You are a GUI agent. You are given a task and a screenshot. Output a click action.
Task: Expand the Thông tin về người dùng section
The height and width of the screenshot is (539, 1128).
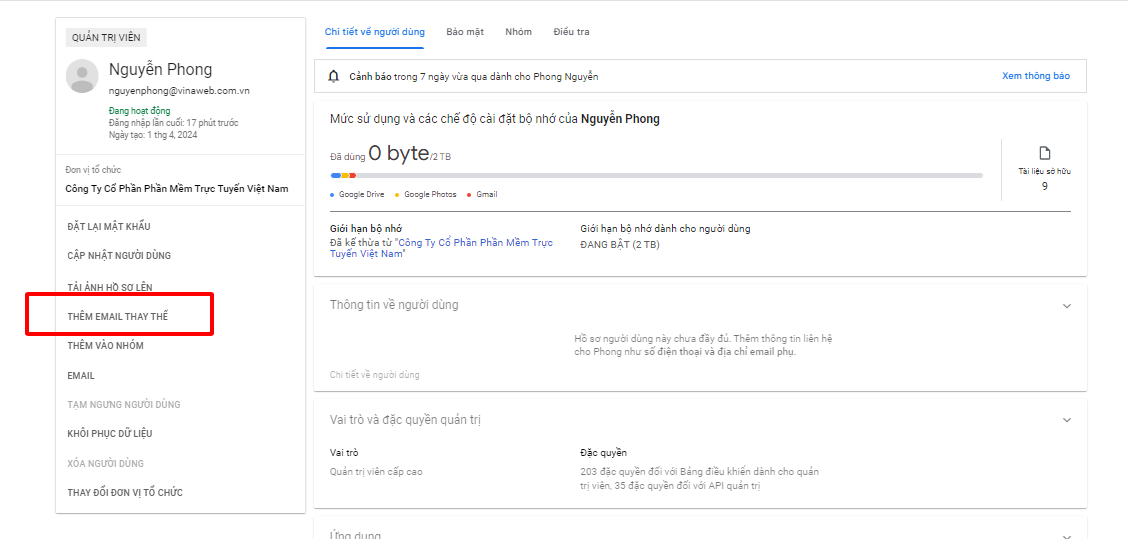tap(1066, 306)
